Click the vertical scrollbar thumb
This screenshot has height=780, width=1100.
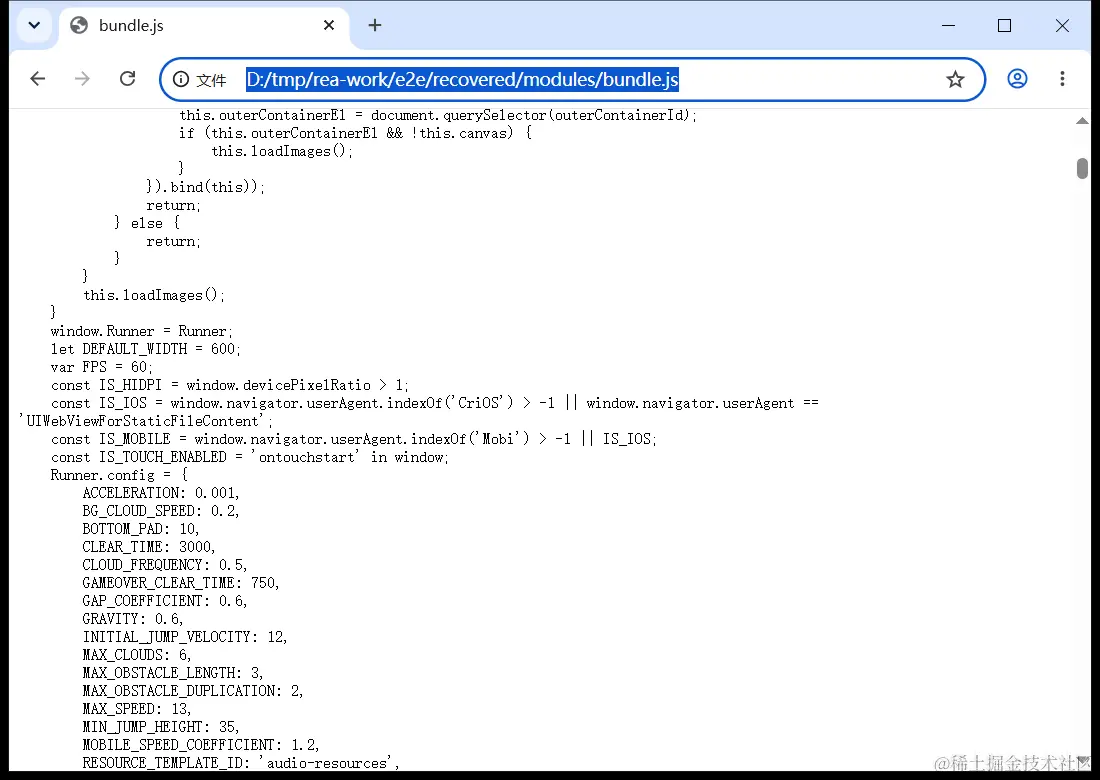click(1082, 168)
